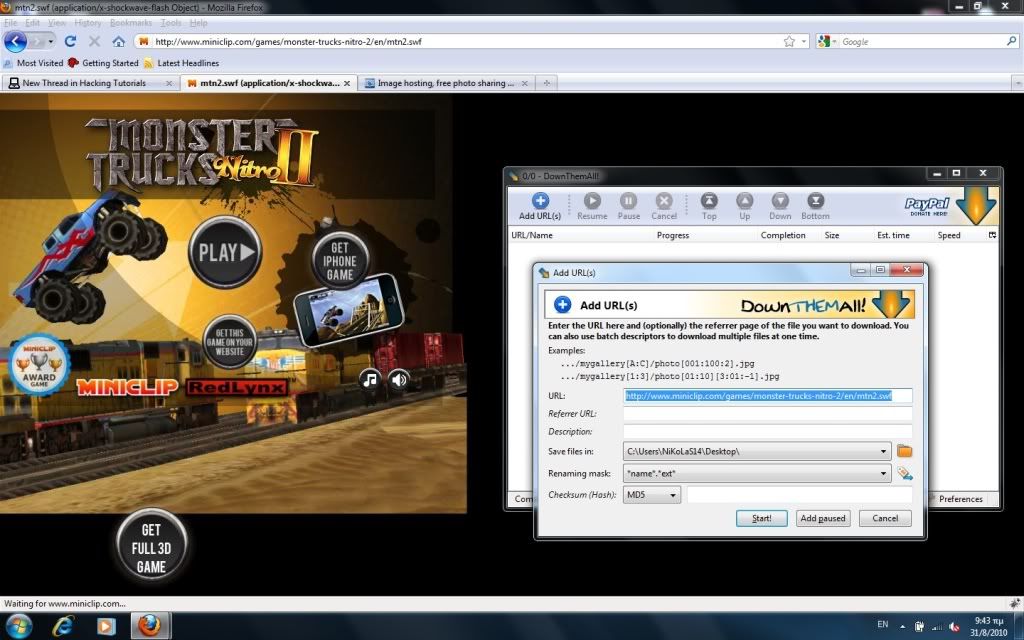
Task: Open the save folder browse icon
Action: click(x=904, y=451)
